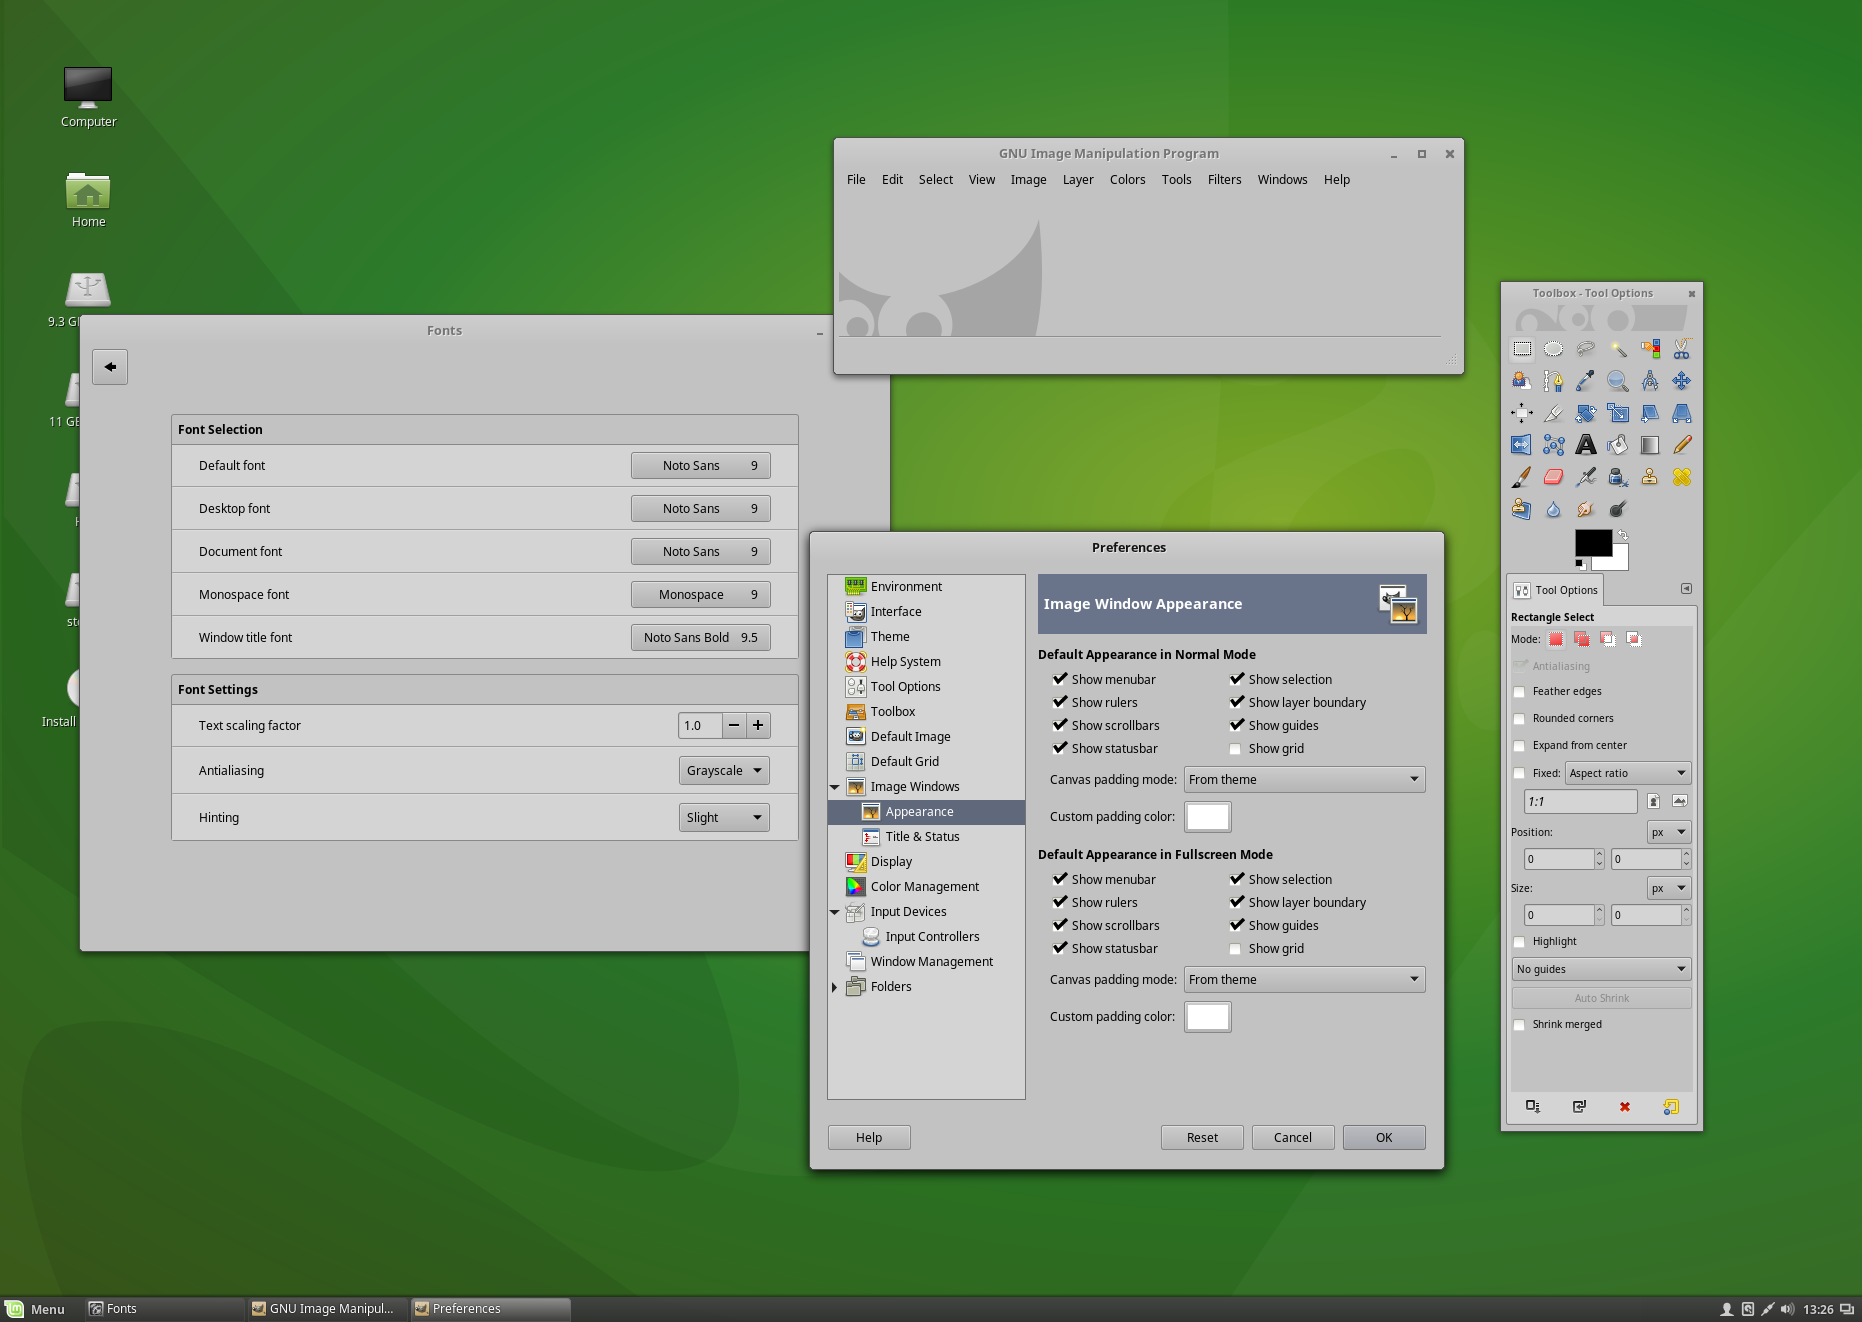The image size is (1862, 1322).
Task: Click the Default font Noto Sans button
Action: [700, 466]
